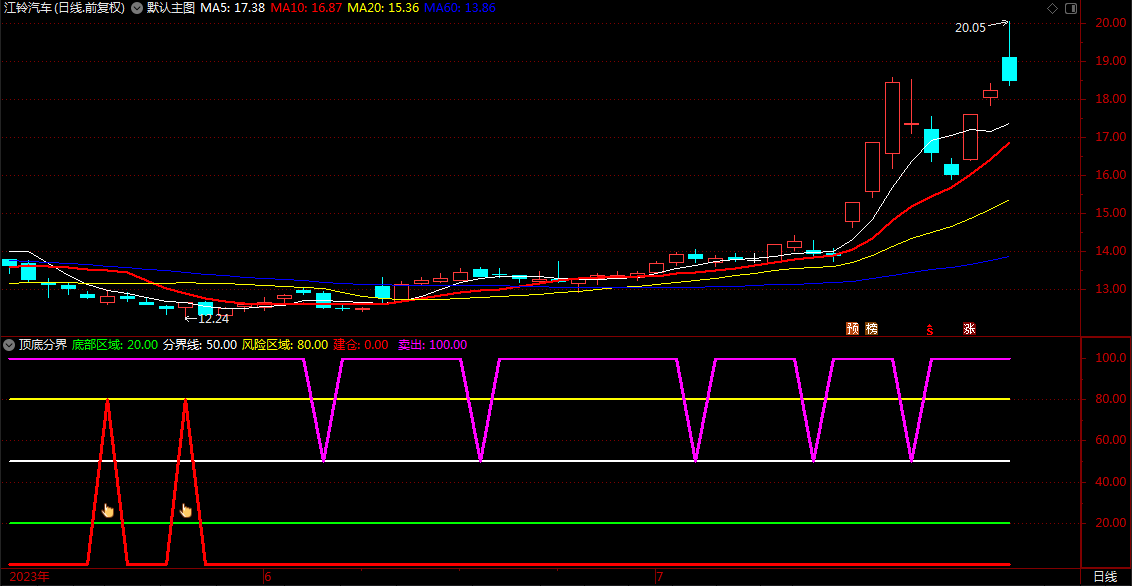Click the 20.05 high price annotation

tap(970, 28)
